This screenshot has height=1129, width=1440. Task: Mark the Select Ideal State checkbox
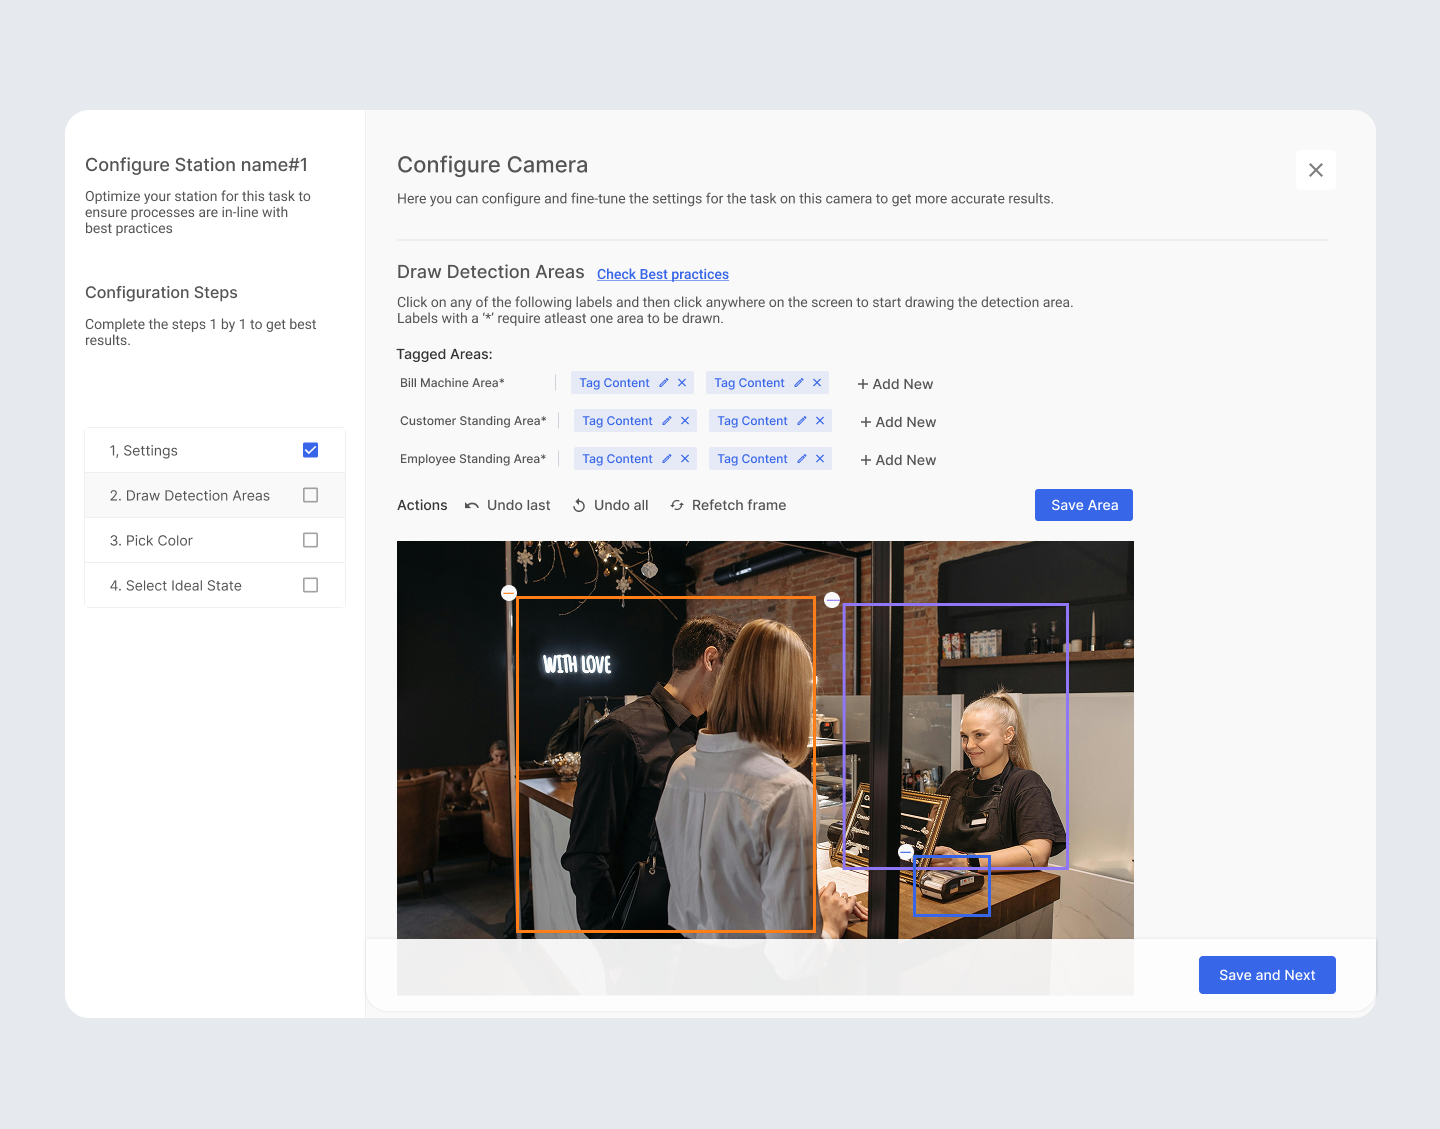(310, 585)
